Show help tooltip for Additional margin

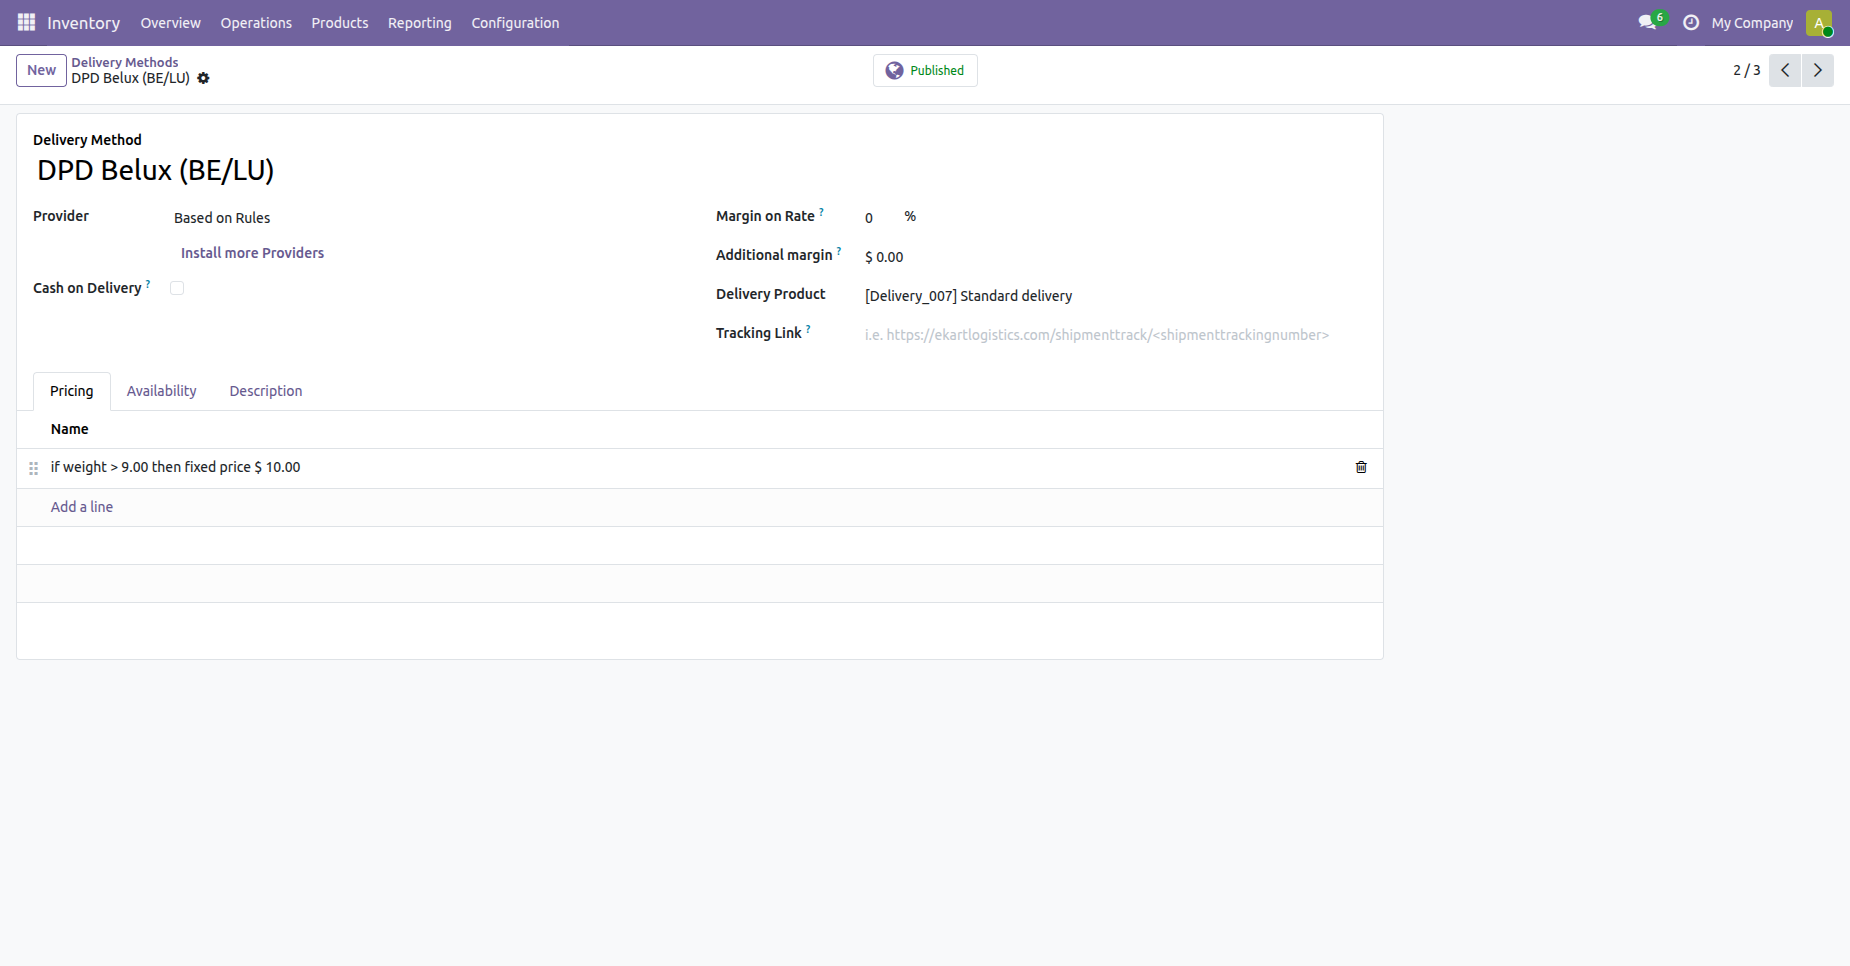(839, 251)
